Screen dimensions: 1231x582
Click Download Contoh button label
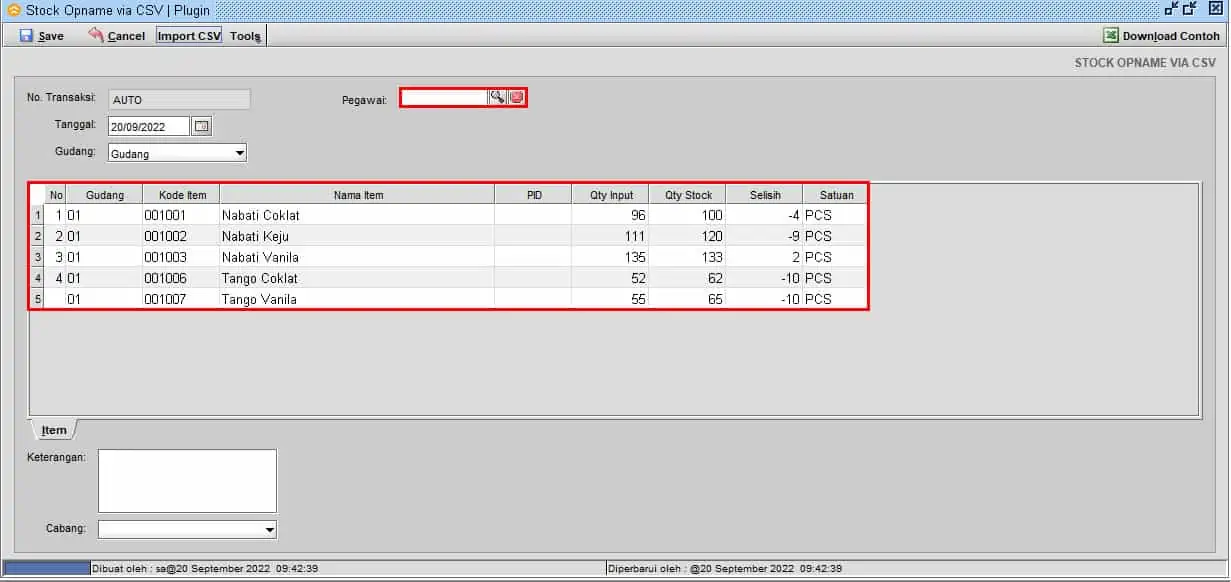pos(1171,36)
